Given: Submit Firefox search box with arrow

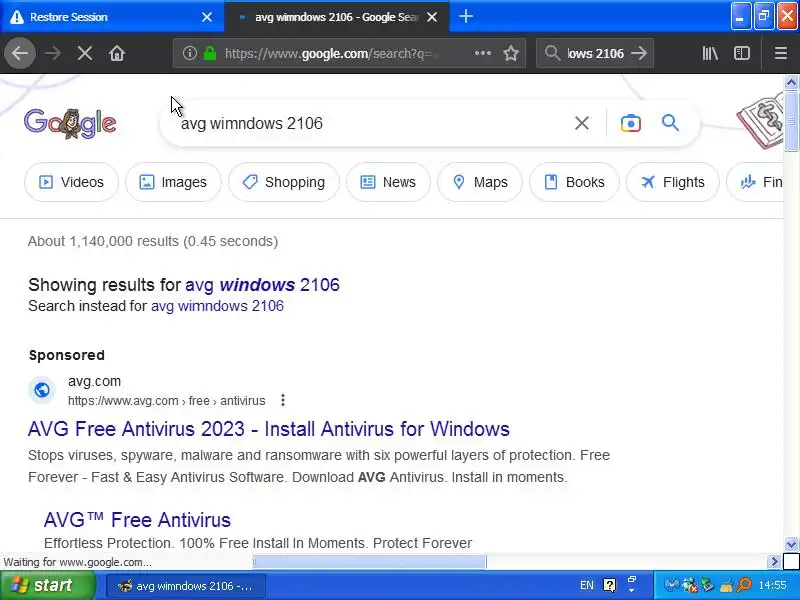Looking at the screenshot, I should point(639,53).
